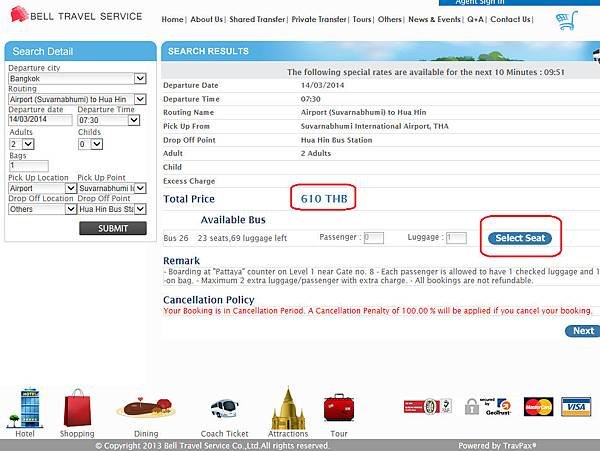The height and width of the screenshot is (451, 600).
Task: Click the Bags input field
Action: [x=29, y=166]
